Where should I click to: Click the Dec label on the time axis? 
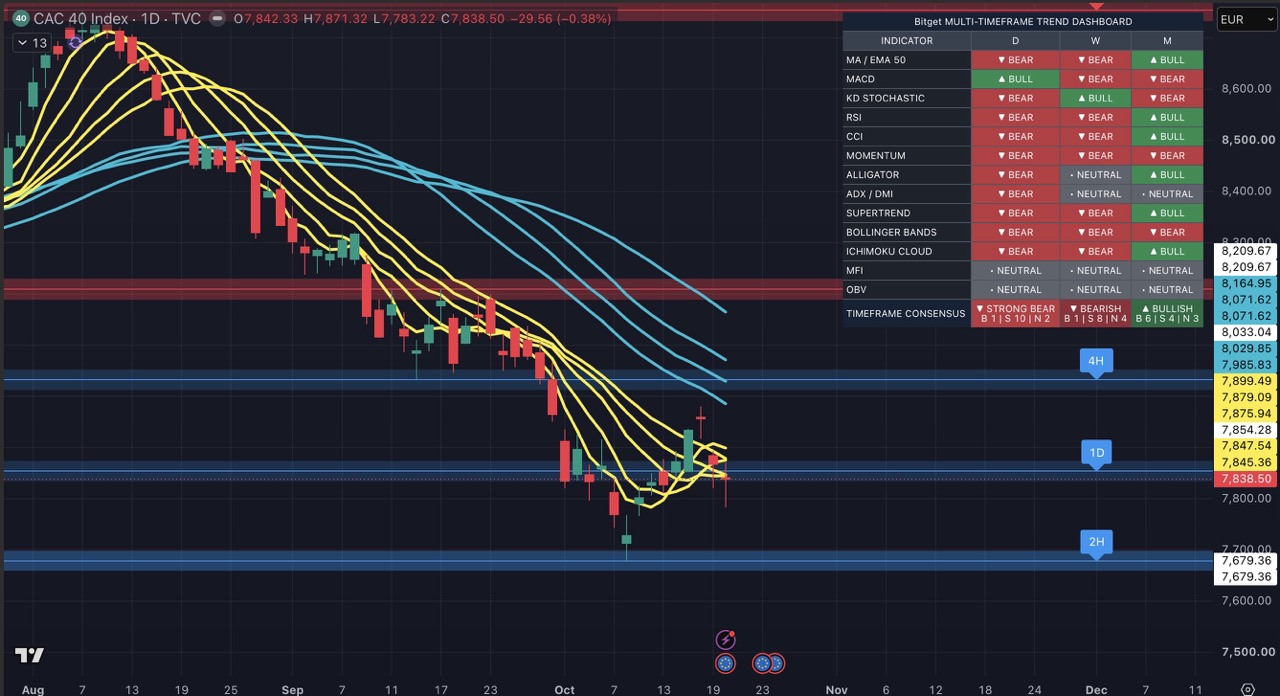(x=1096, y=689)
